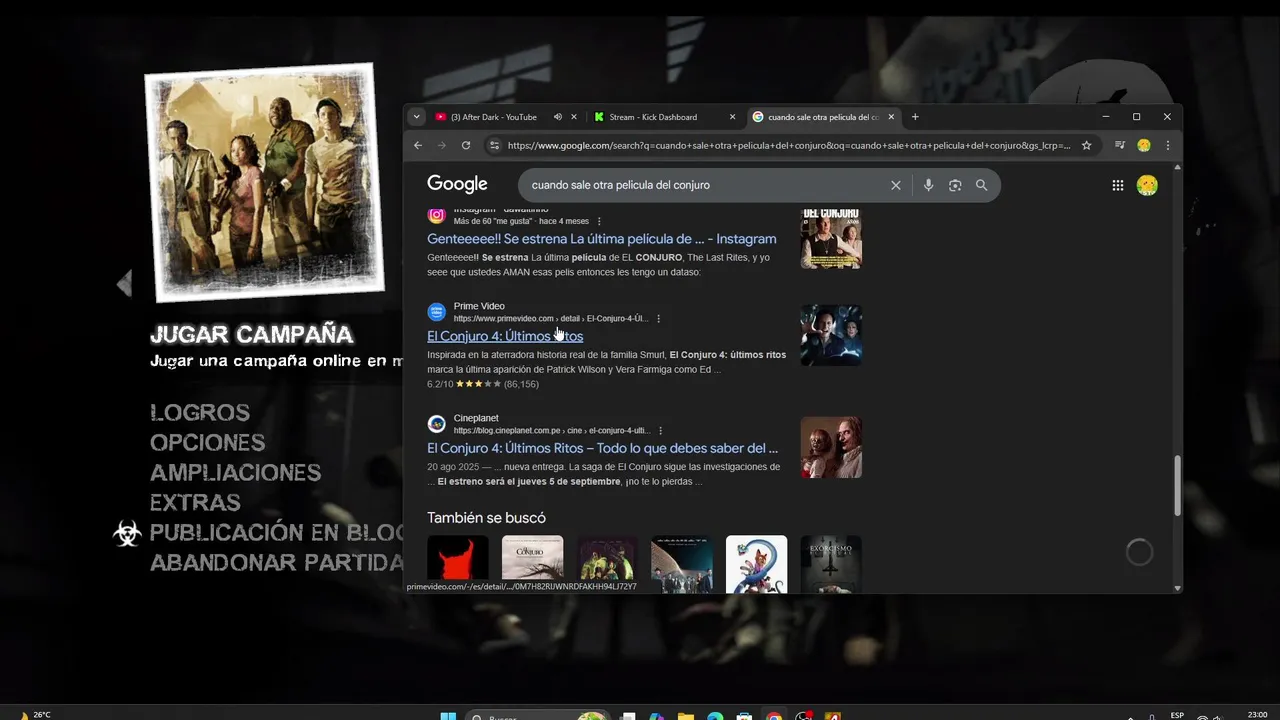Bookmark this page with star icon

click(1087, 145)
